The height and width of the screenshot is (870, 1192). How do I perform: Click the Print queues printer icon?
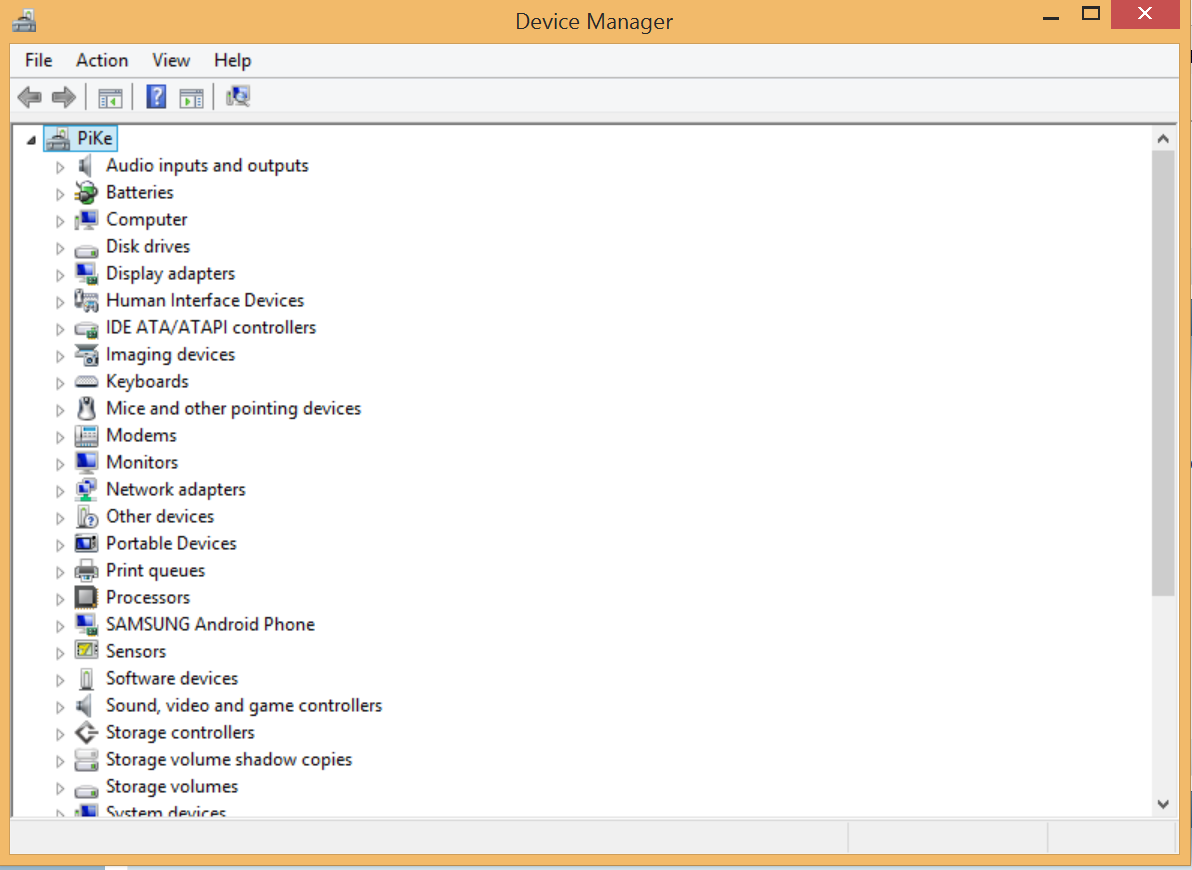pos(86,570)
